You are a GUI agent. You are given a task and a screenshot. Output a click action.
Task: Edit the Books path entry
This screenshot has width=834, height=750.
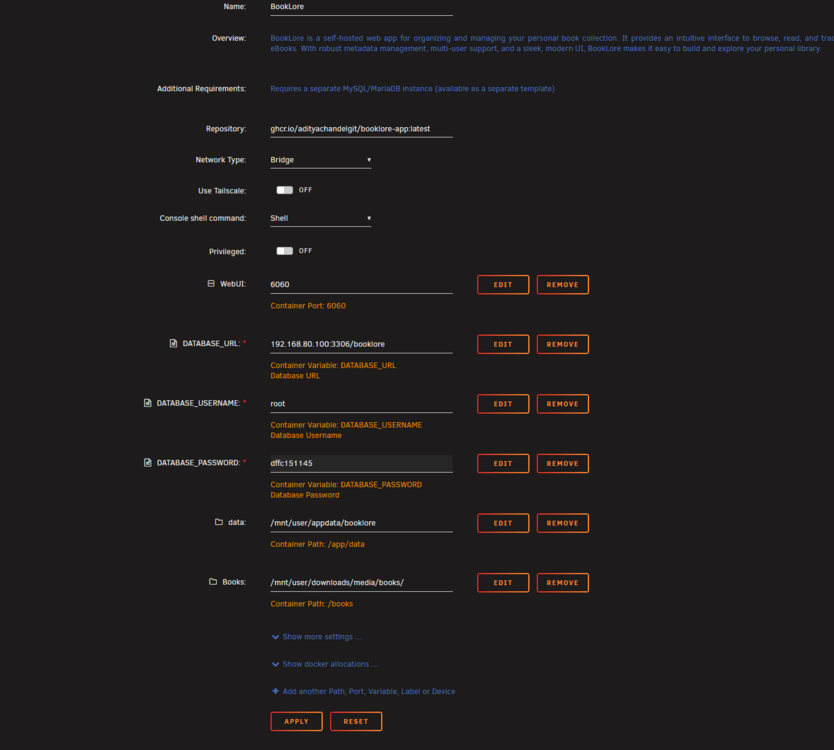[x=503, y=582]
